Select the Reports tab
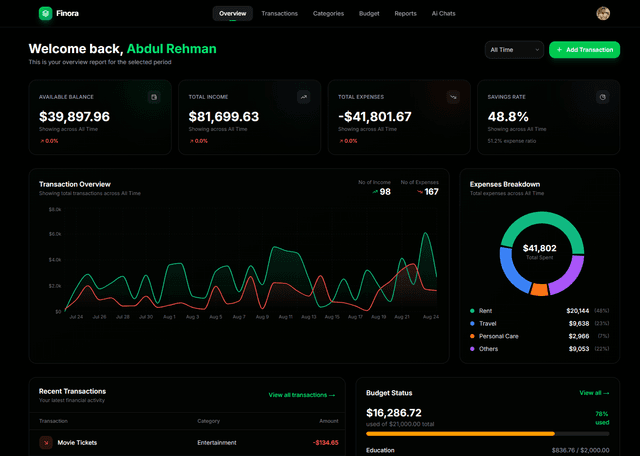The width and height of the screenshot is (640, 456). tap(405, 13)
